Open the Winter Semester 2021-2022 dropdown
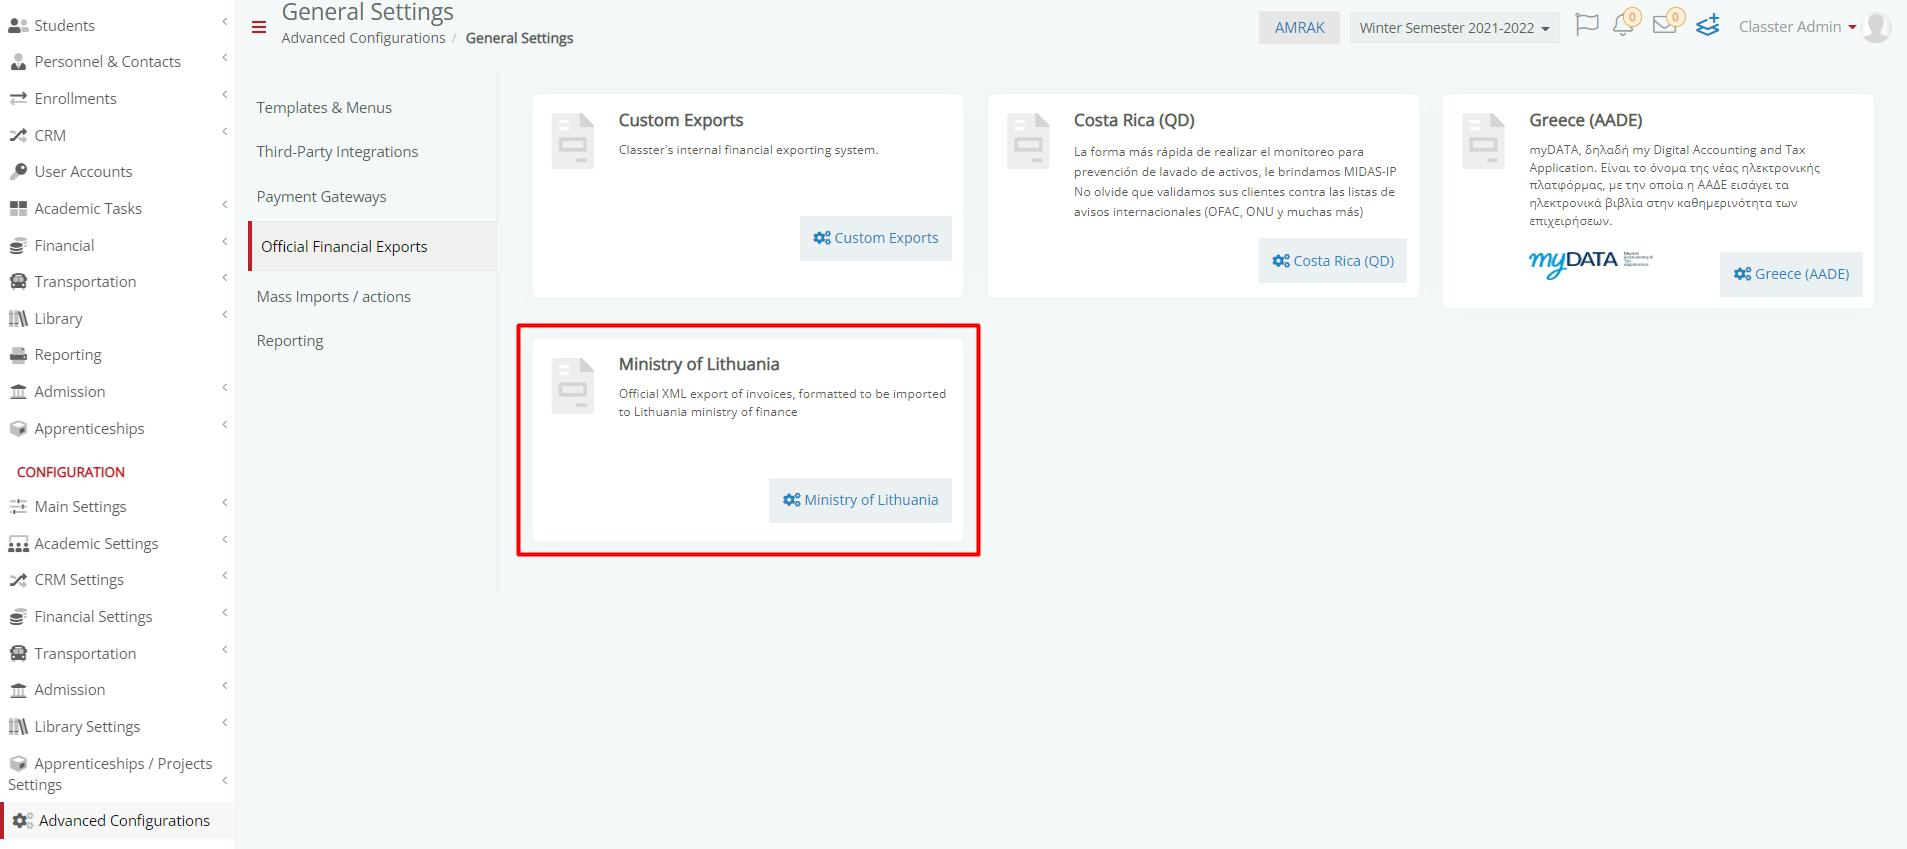Image resolution: width=1907 pixels, height=849 pixels. click(x=1454, y=28)
